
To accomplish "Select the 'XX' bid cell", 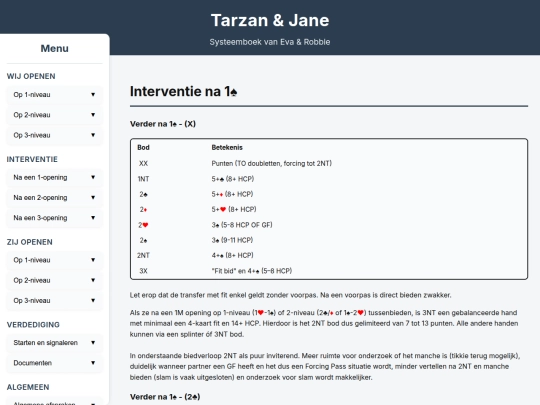I will pyautogui.click(x=143, y=164).
